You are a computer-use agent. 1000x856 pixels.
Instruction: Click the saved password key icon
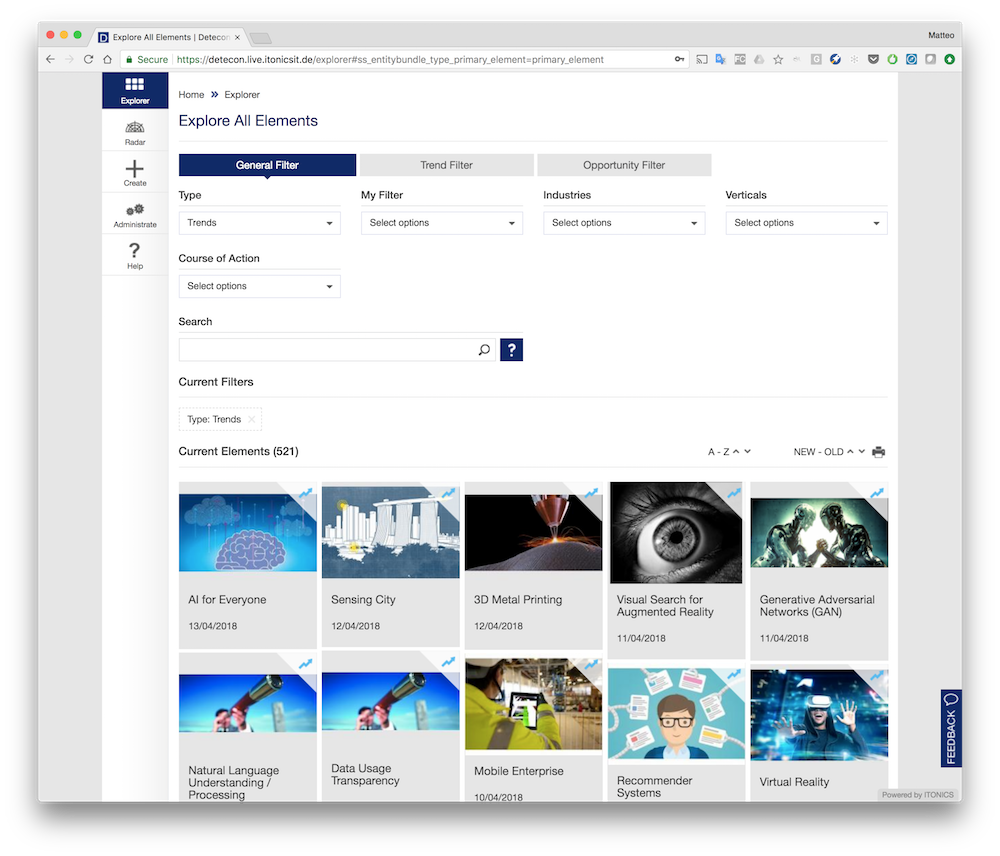(680, 59)
